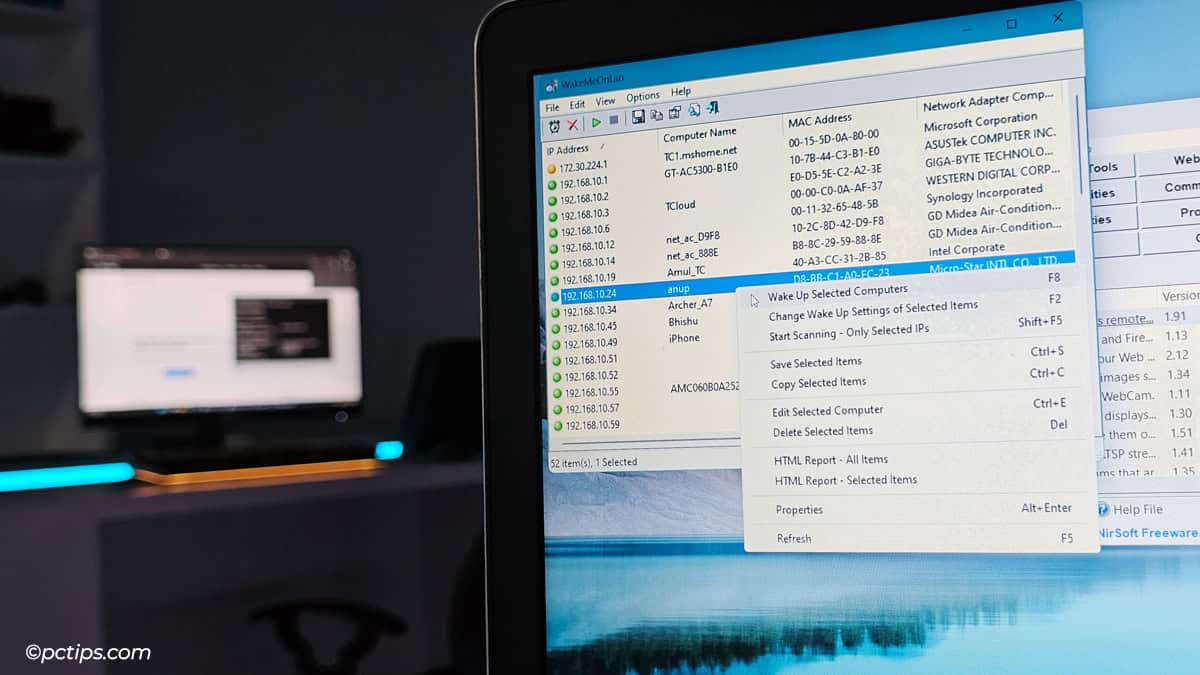The width and height of the screenshot is (1200, 675).
Task: Click the Stop Scanning toolbar icon
Action: tap(614, 120)
